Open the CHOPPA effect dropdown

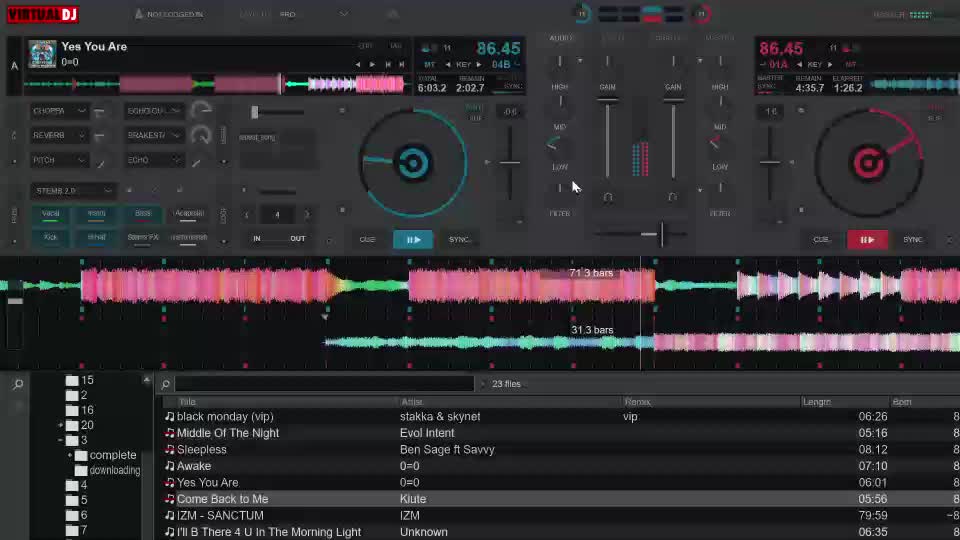(59, 111)
